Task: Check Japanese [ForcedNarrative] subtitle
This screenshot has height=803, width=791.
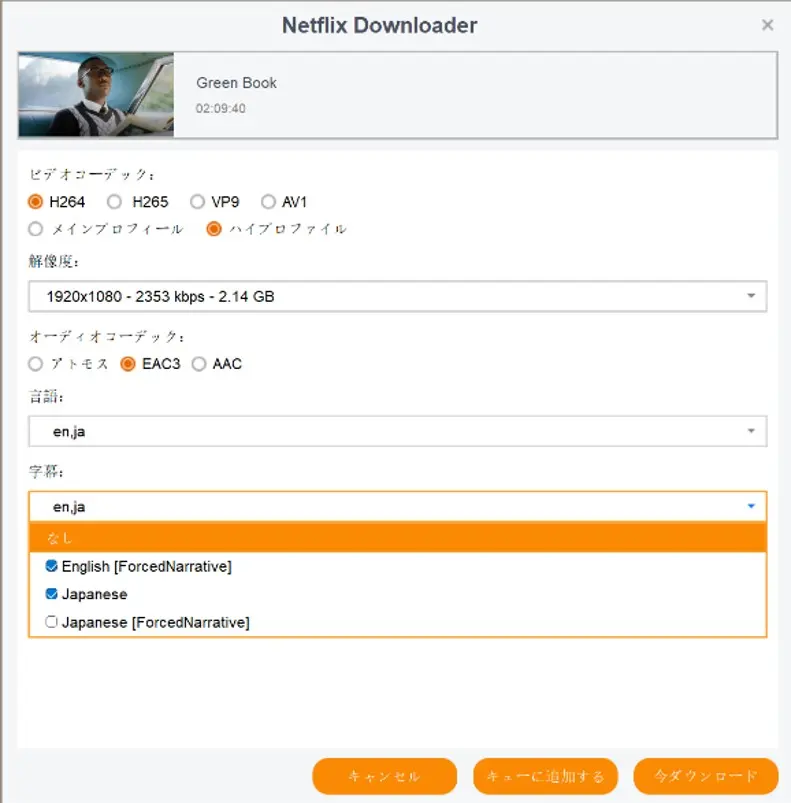Action: [x=51, y=622]
